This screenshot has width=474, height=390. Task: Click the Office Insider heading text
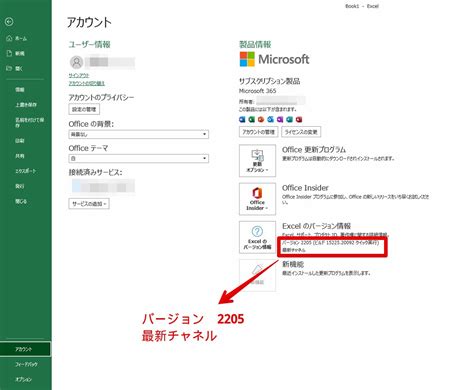[305, 188]
